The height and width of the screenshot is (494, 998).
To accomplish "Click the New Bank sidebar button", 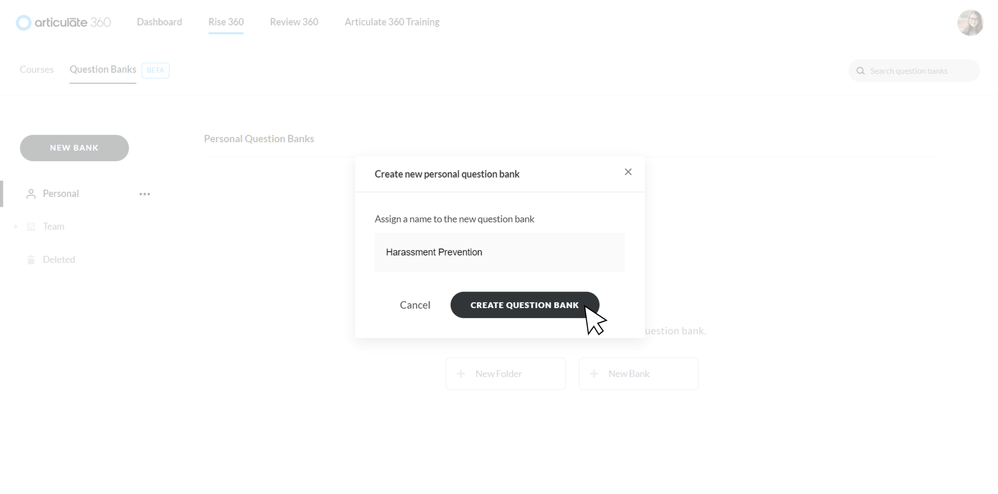I will (x=74, y=148).
